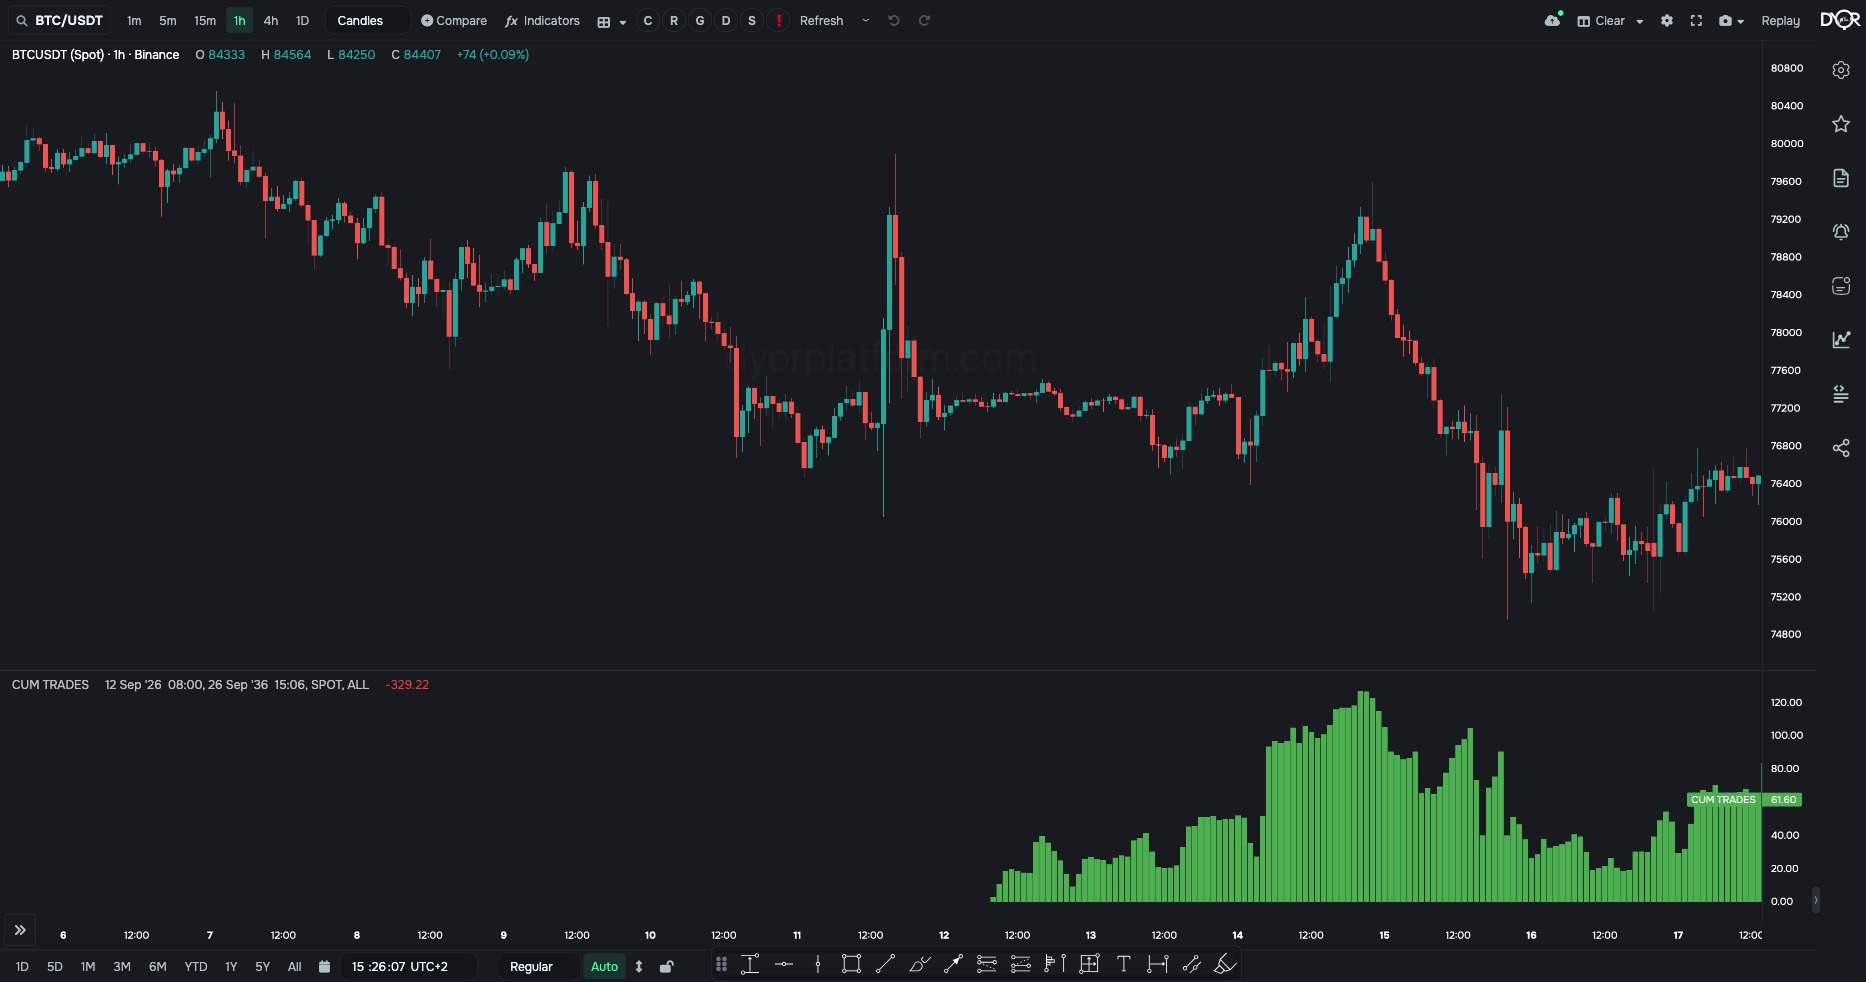
Task: Click the Compare button
Action: point(454,21)
